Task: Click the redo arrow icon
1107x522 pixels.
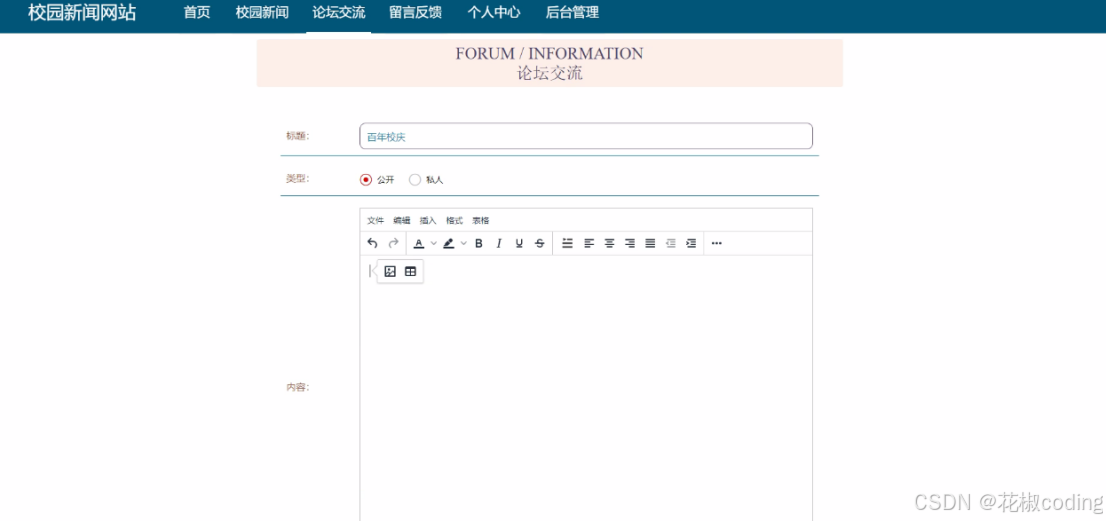Action: [x=393, y=243]
